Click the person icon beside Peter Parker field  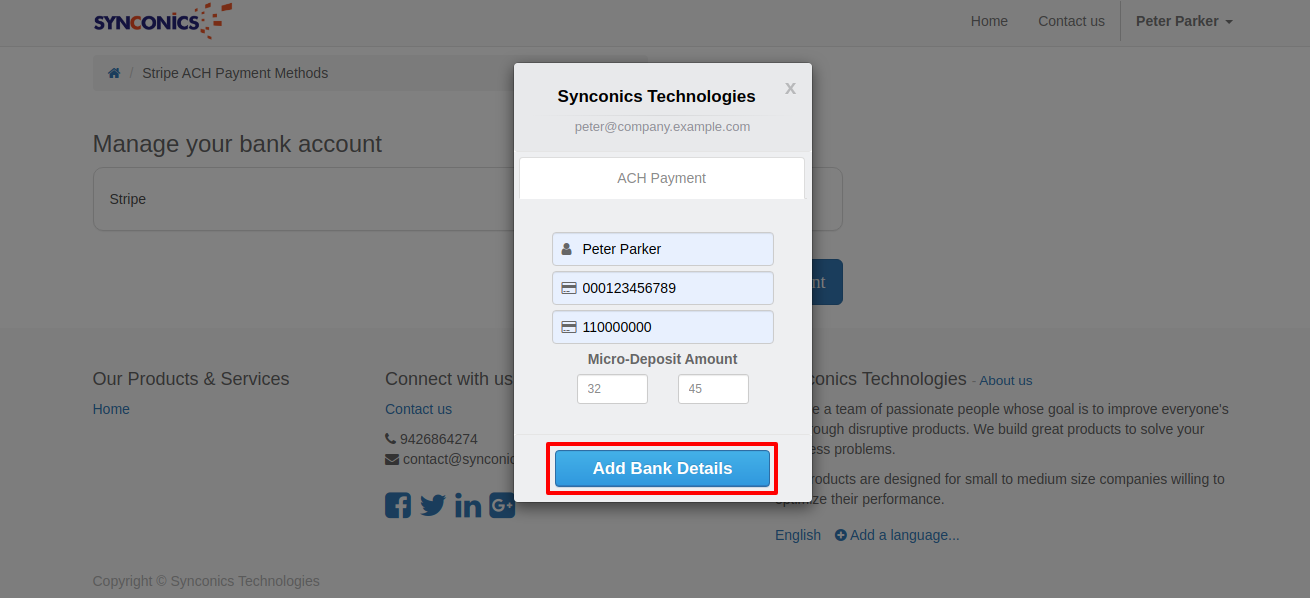point(567,249)
